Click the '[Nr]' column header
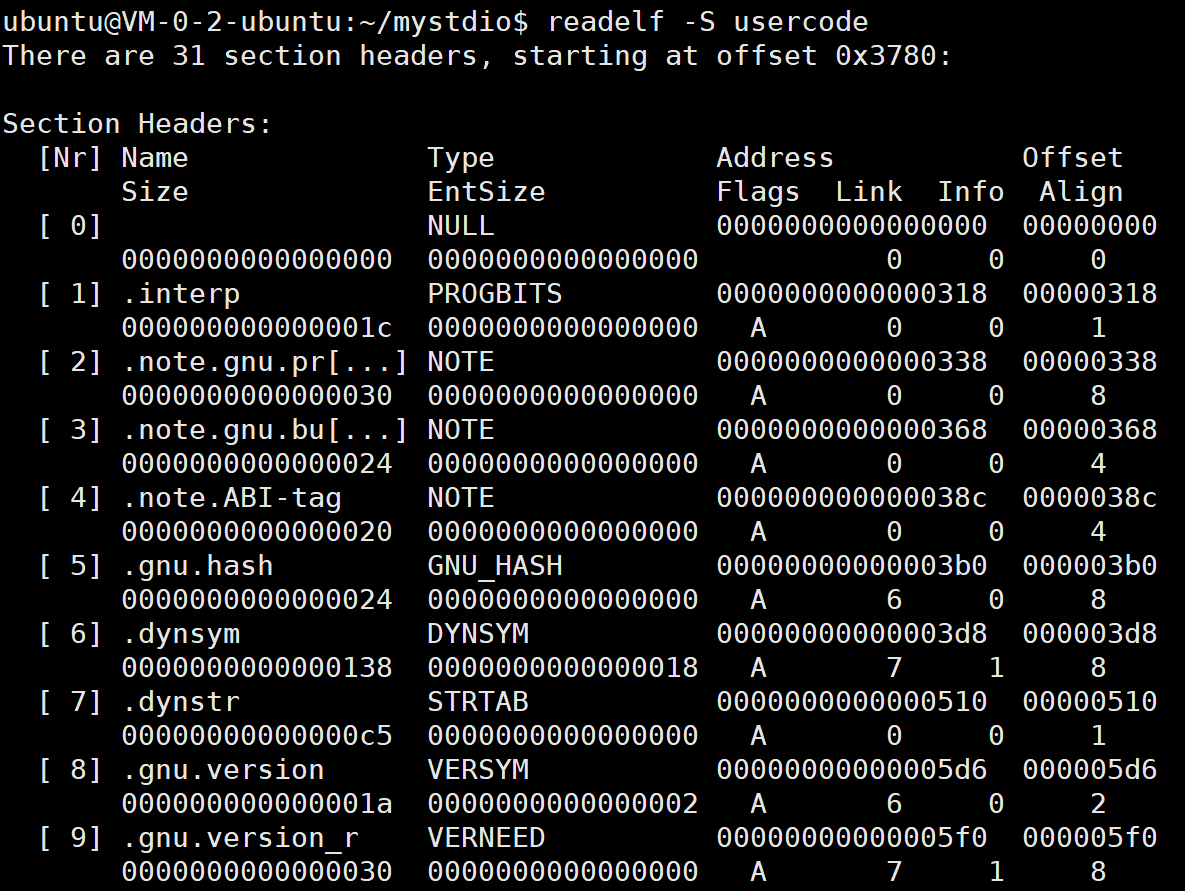 [70, 158]
